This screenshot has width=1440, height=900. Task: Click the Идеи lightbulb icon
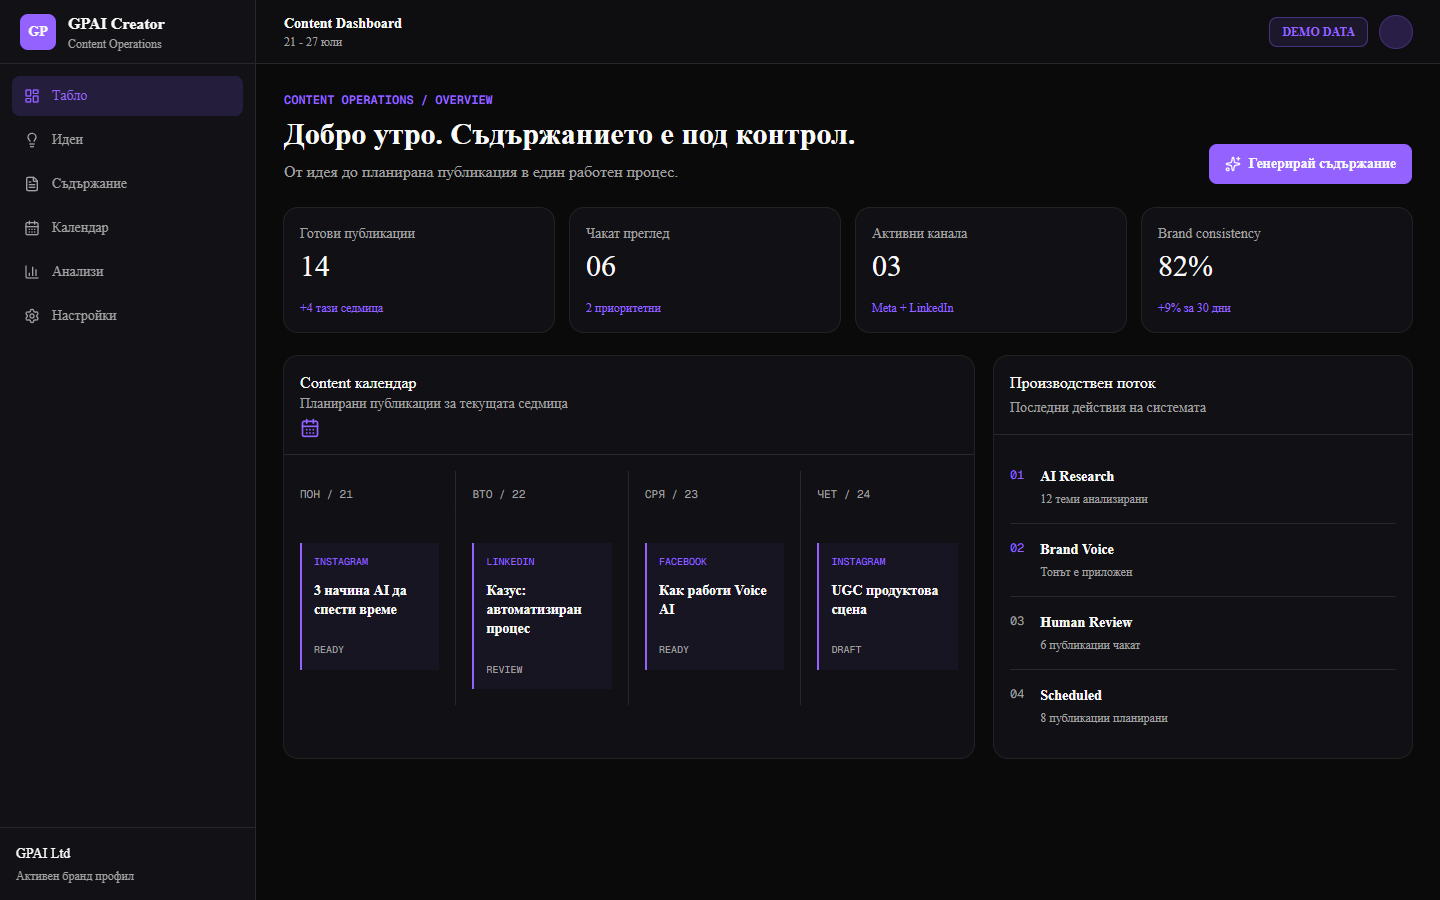point(32,140)
